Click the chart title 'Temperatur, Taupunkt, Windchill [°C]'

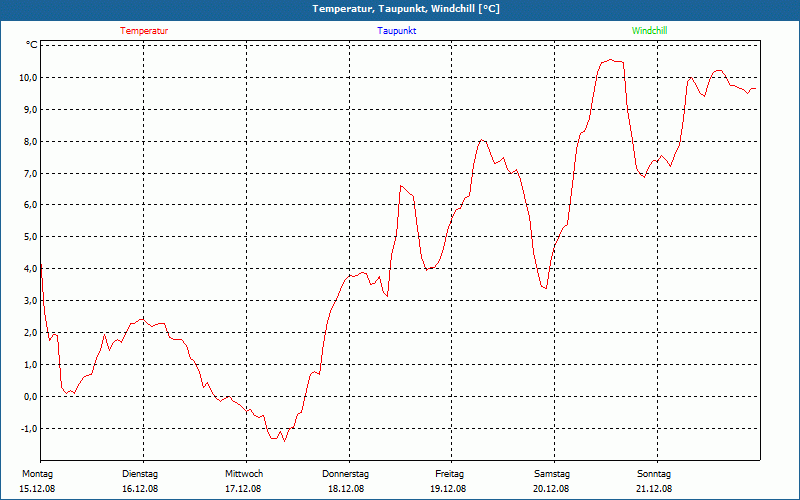pos(406,9)
